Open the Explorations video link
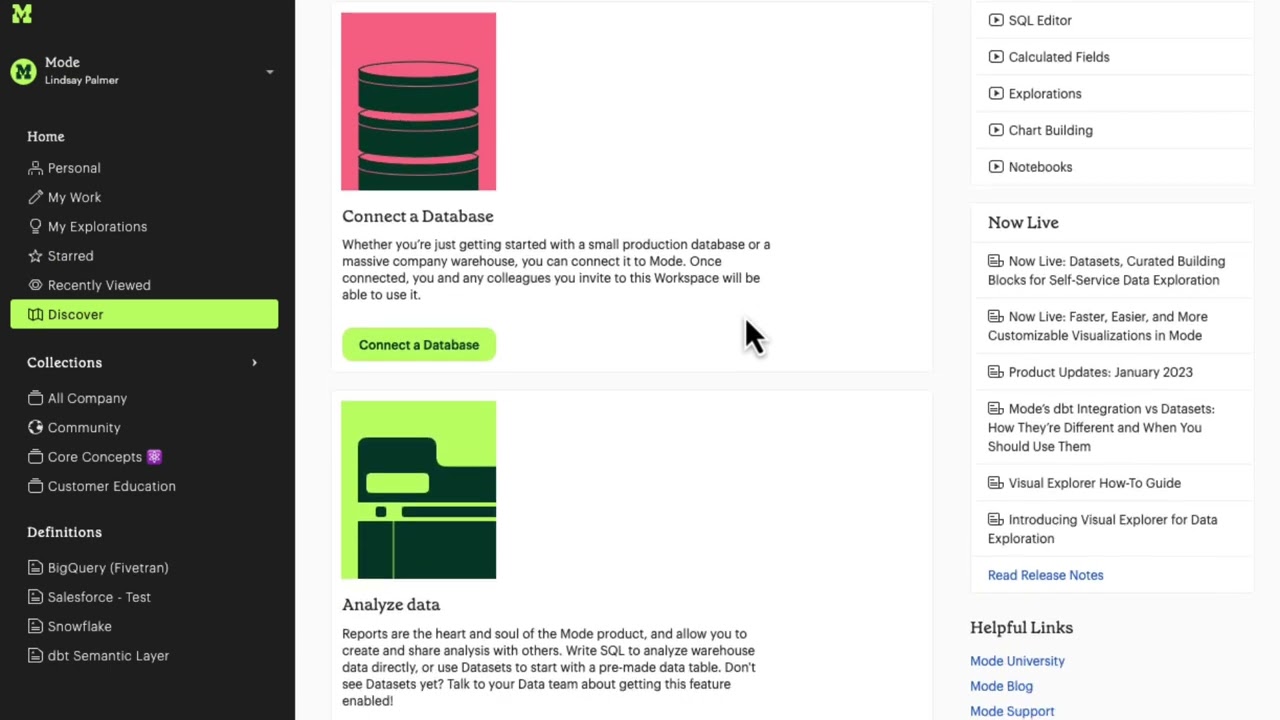The width and height of the screenshot is (1280, 720). coord(1045,94)
